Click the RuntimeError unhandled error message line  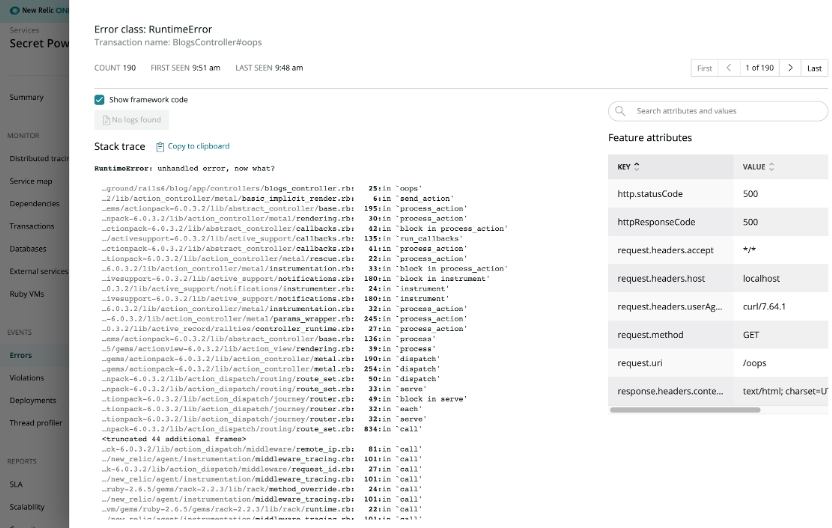coord(184,168)
